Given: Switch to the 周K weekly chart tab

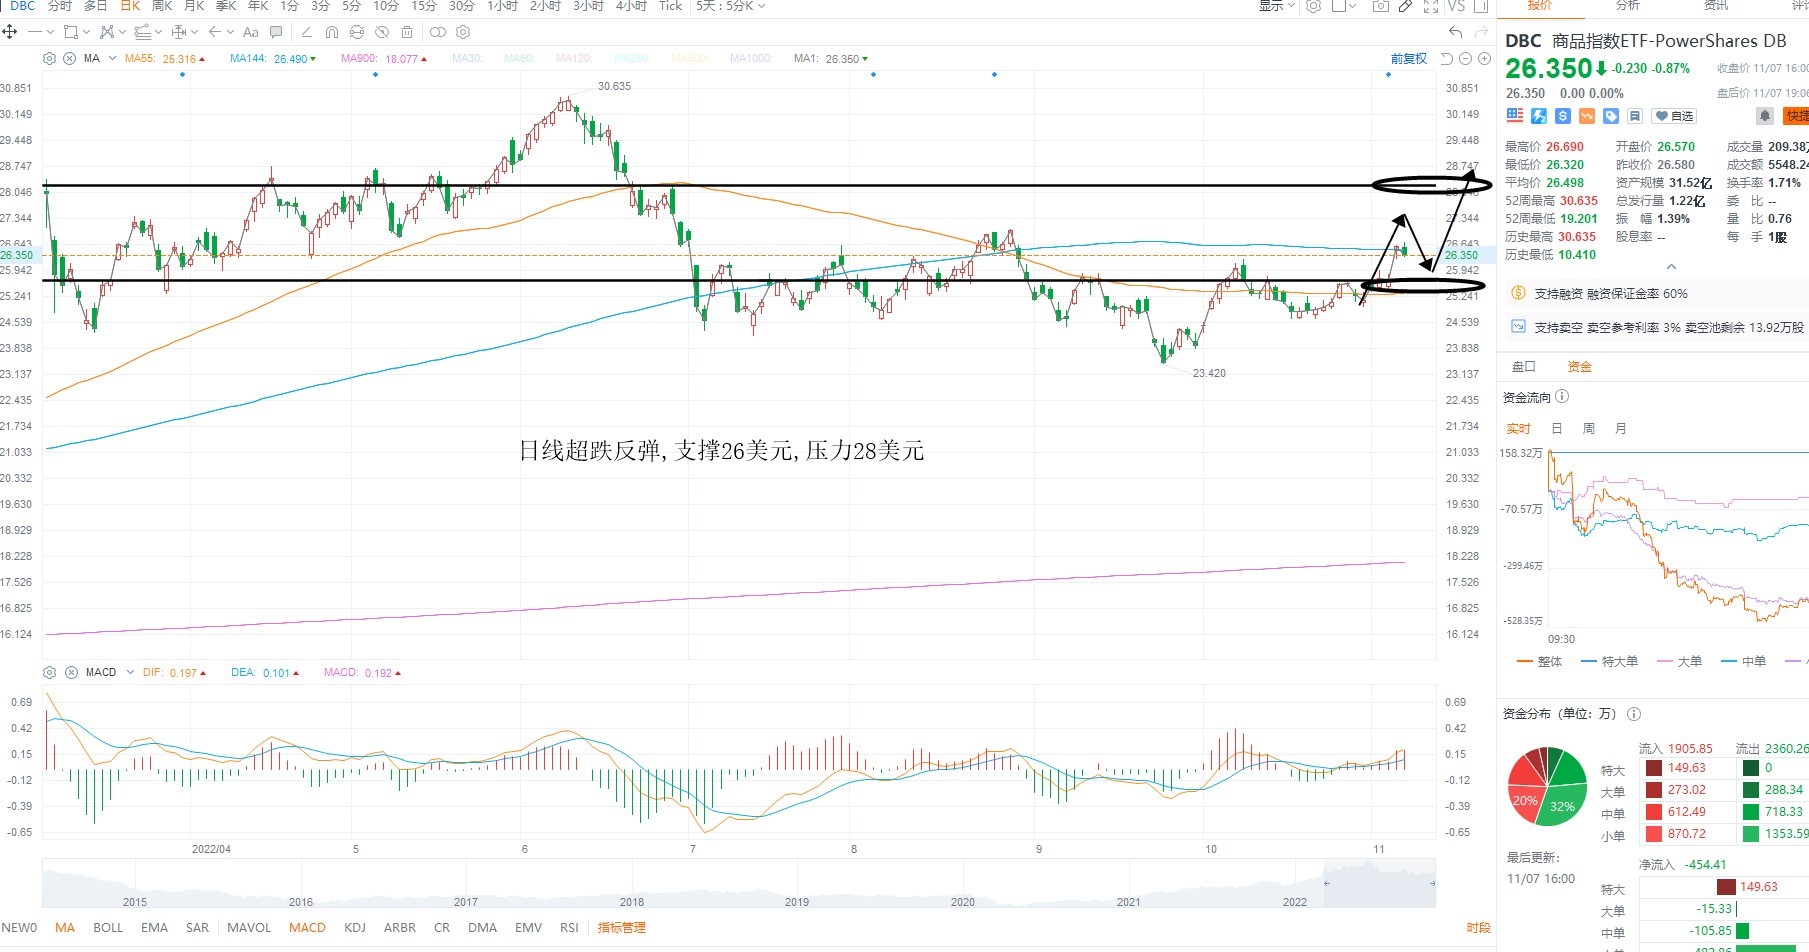Looking at the screenshot, I should click(x=162, y=6).
